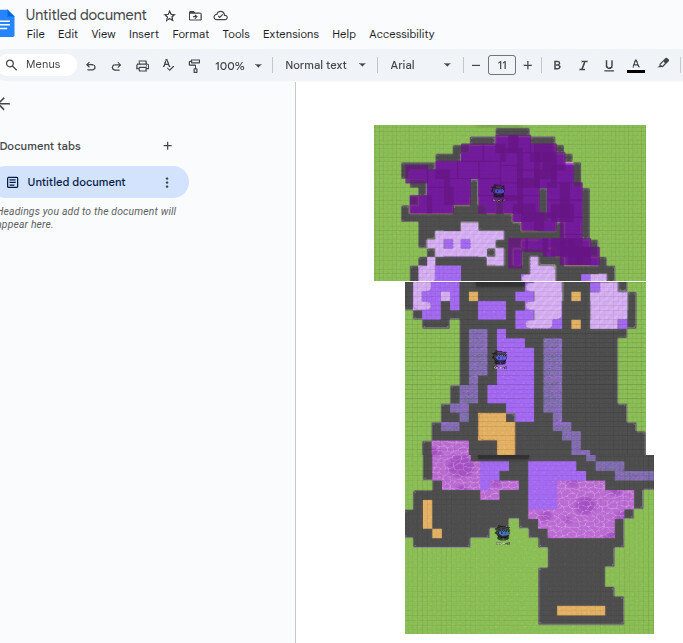Open the Google Docs home icon

point(6,22)
